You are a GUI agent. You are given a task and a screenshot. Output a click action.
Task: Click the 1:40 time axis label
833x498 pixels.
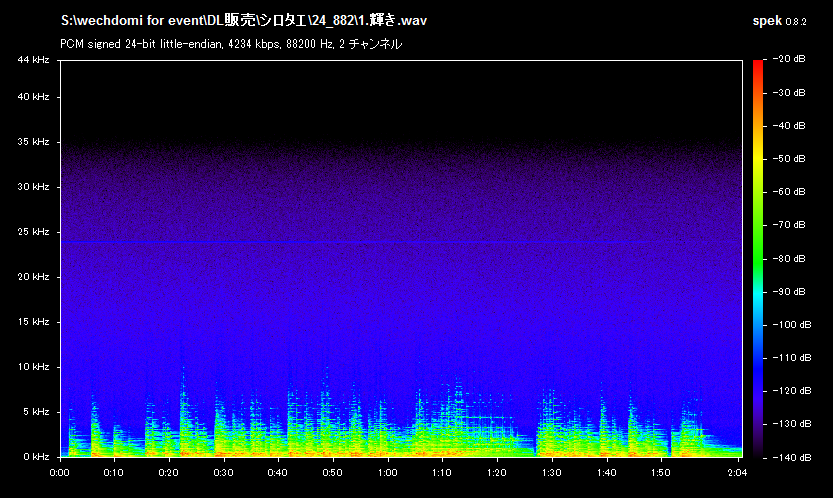pyautogui.click(x=606, y=473)
